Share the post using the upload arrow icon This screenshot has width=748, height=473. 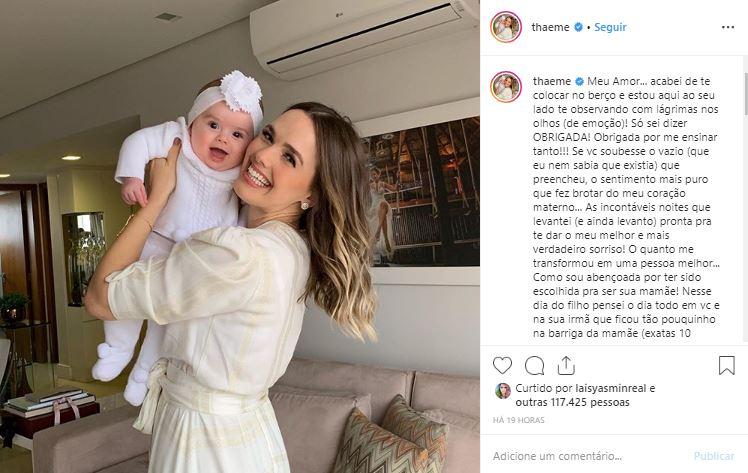[x=566, y=365]
